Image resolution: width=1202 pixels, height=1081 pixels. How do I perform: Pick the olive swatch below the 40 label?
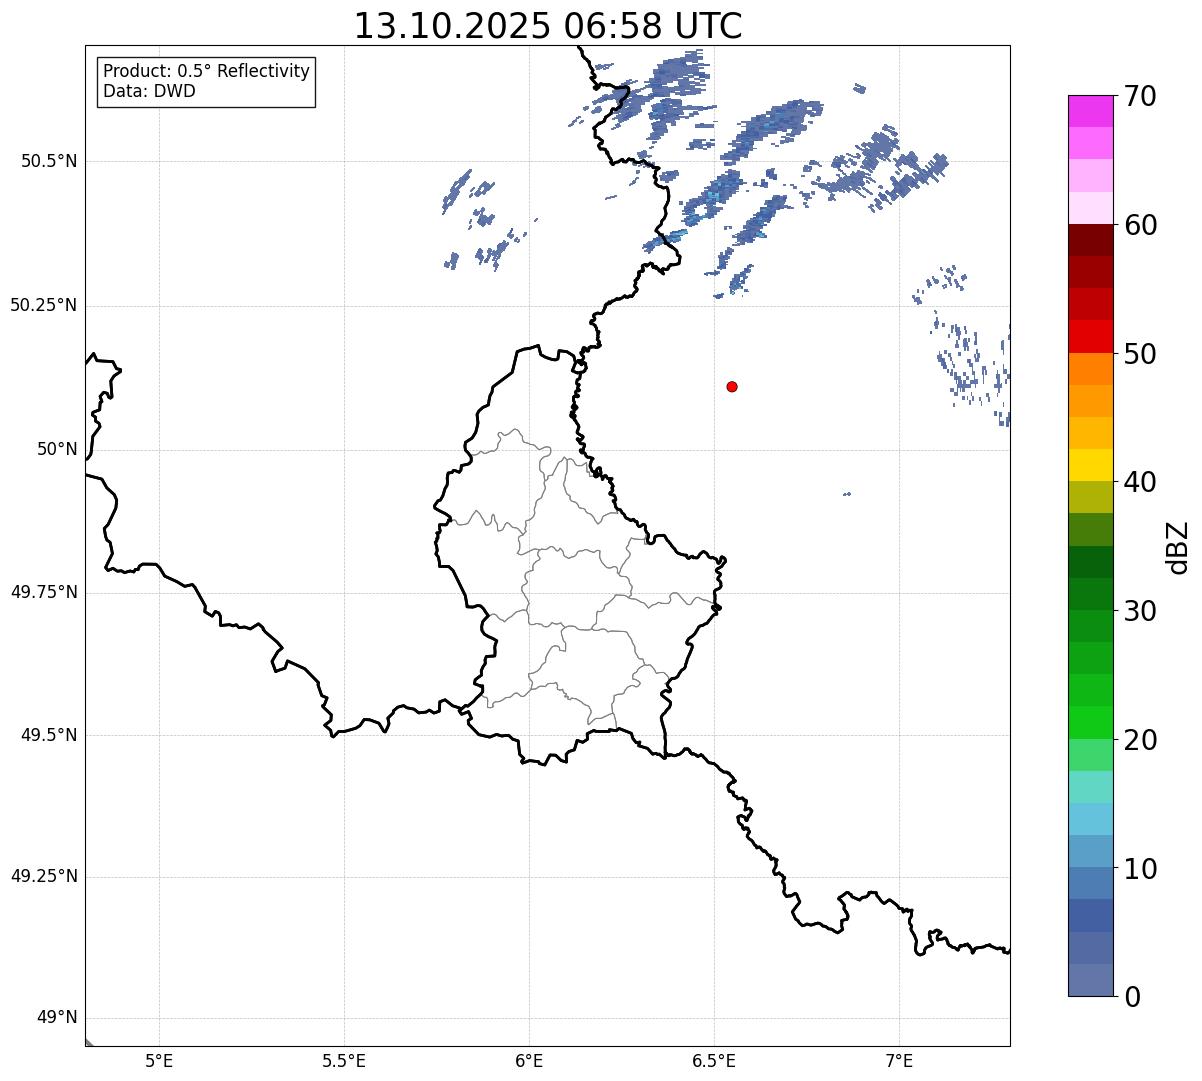pyautogui.click(x=1091, y=497)
